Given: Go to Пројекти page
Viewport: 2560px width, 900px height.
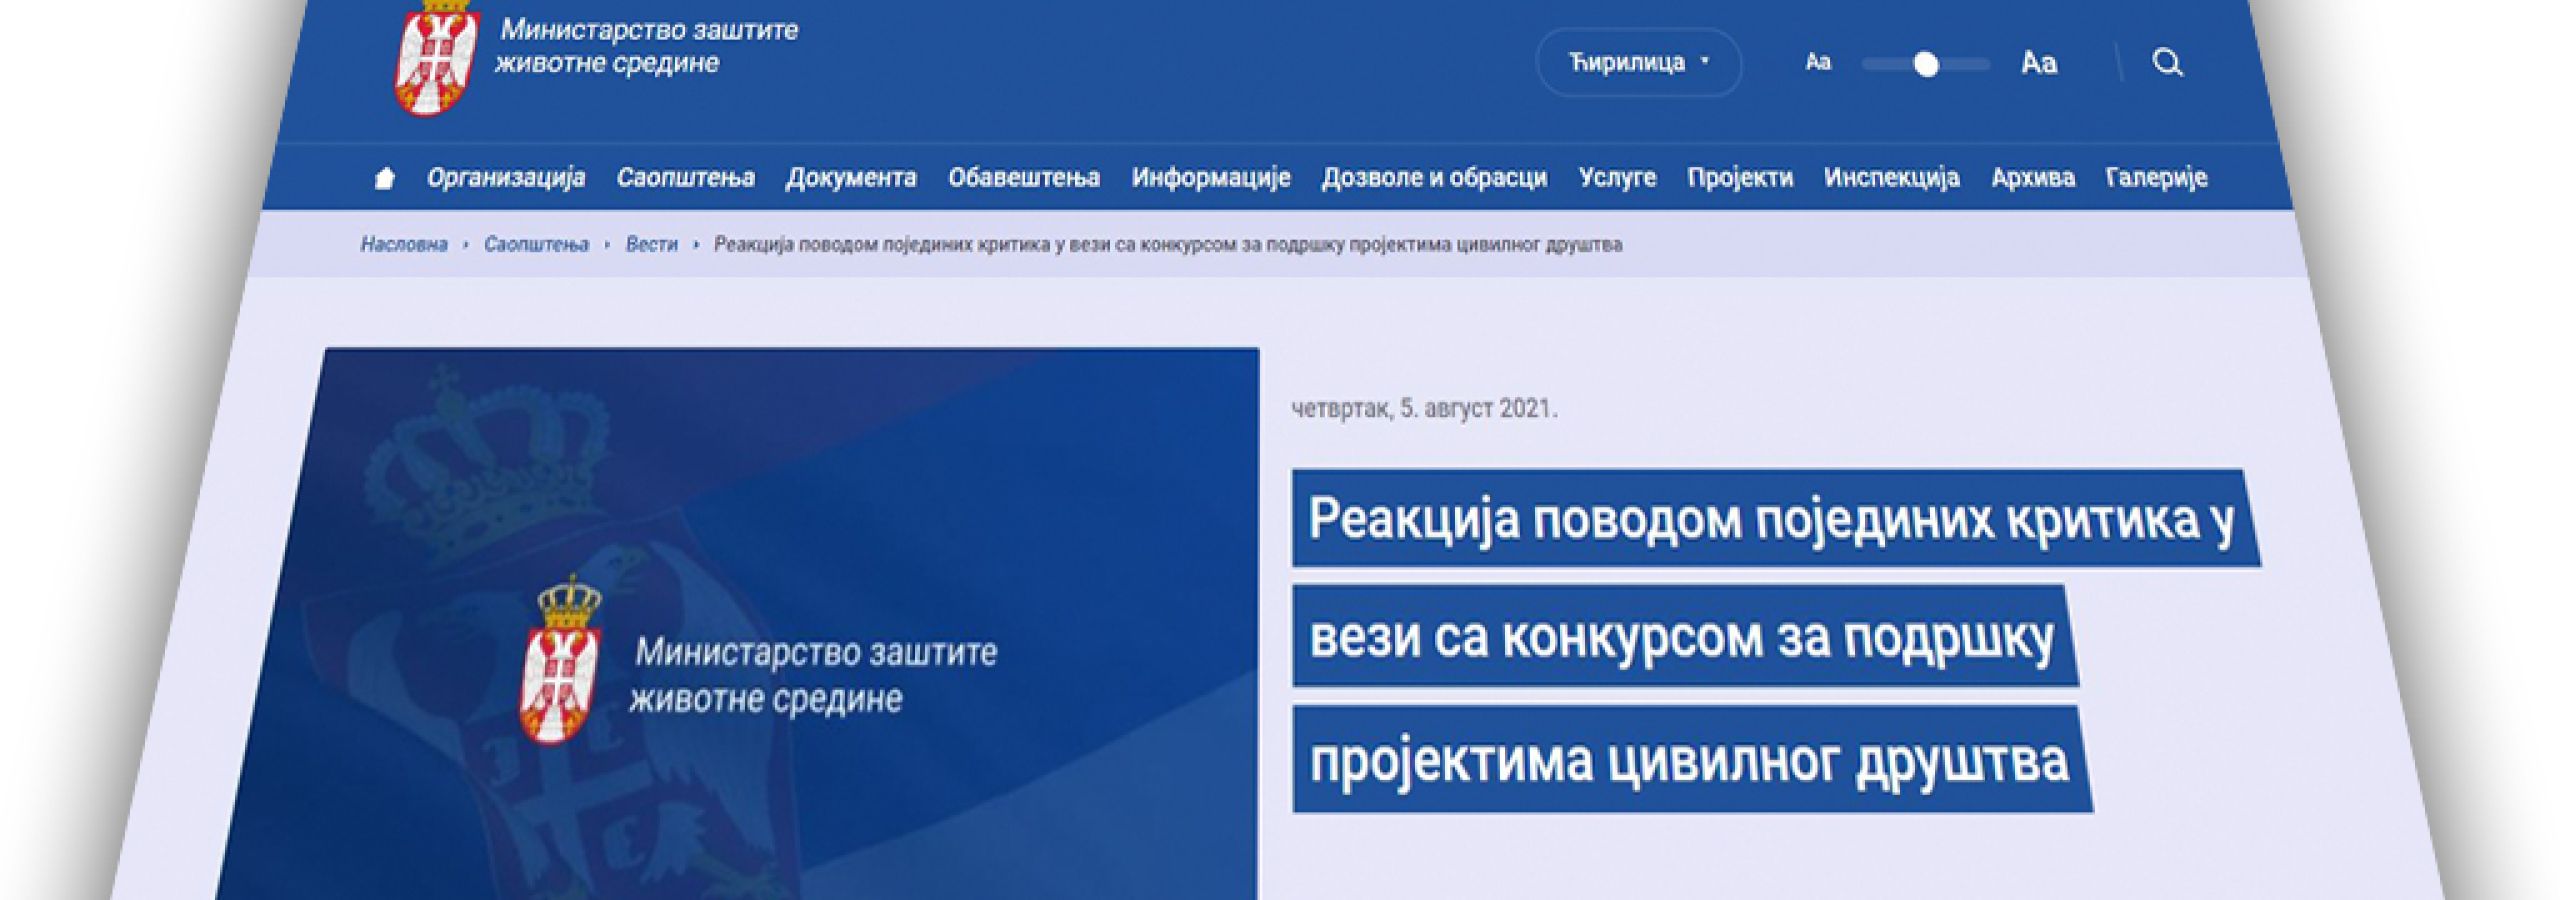Looking at the screenshot, I should coord(1740,178).
